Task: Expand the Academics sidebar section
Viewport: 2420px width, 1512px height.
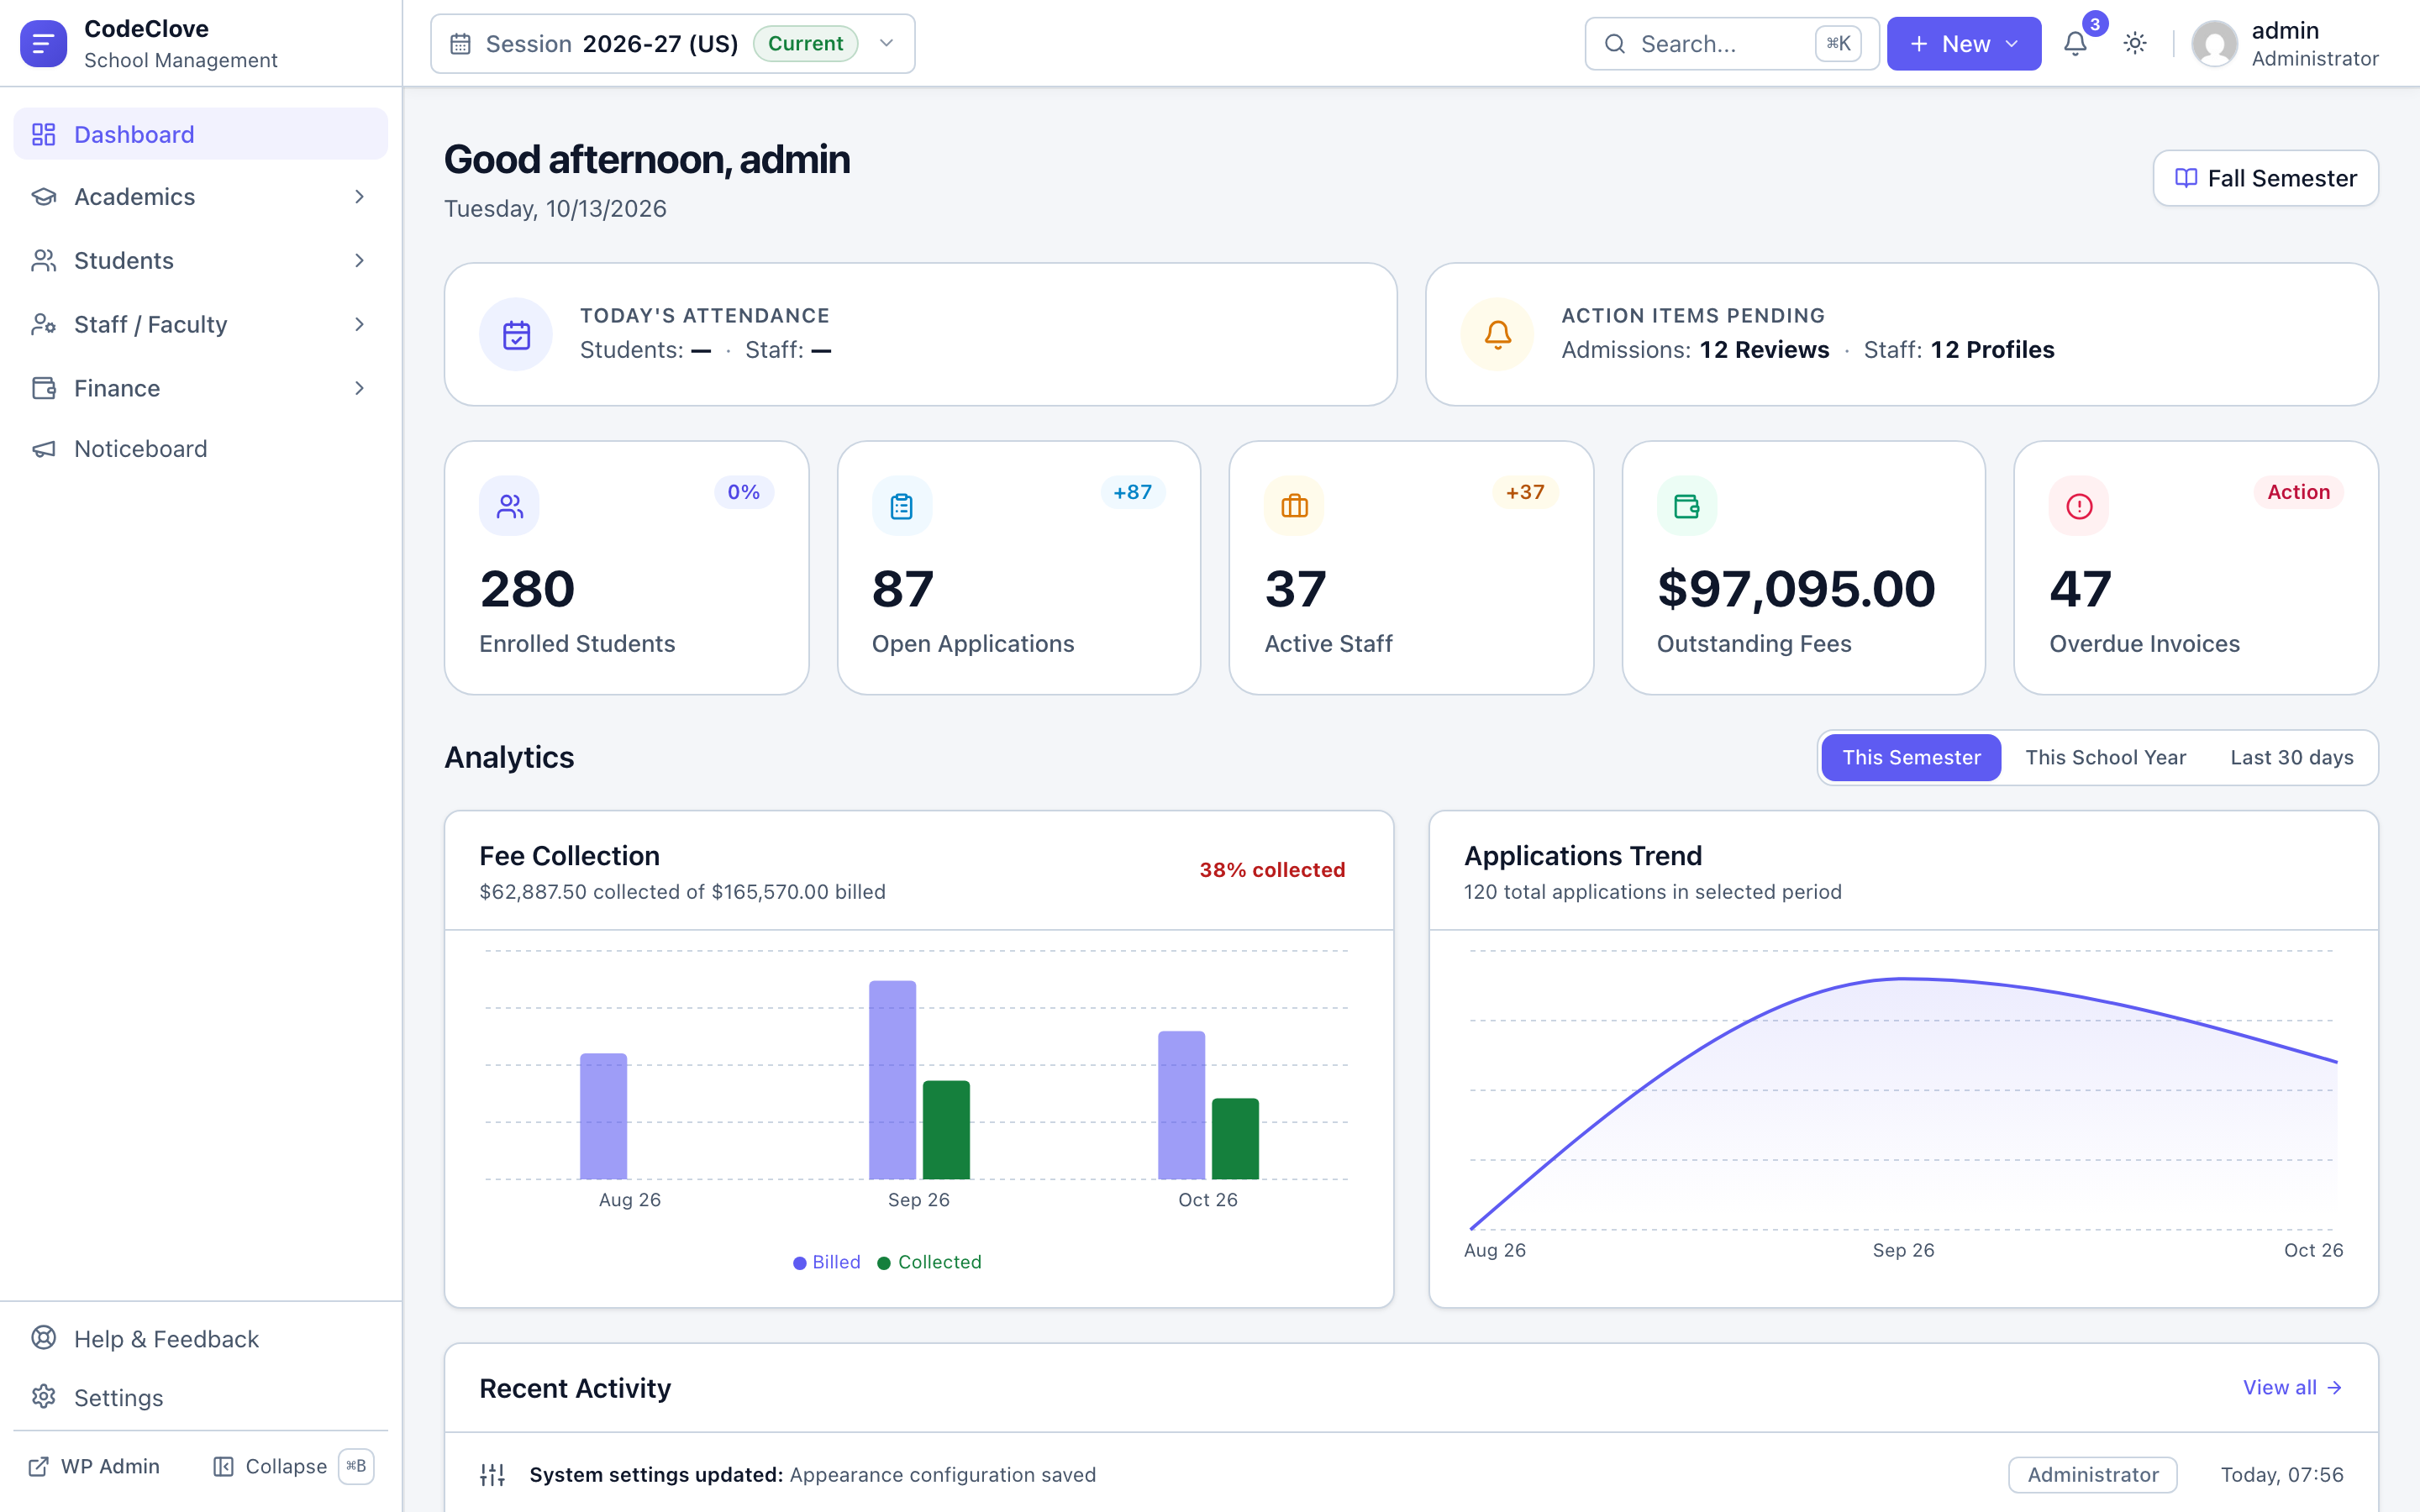Action: tap(200, 197)
